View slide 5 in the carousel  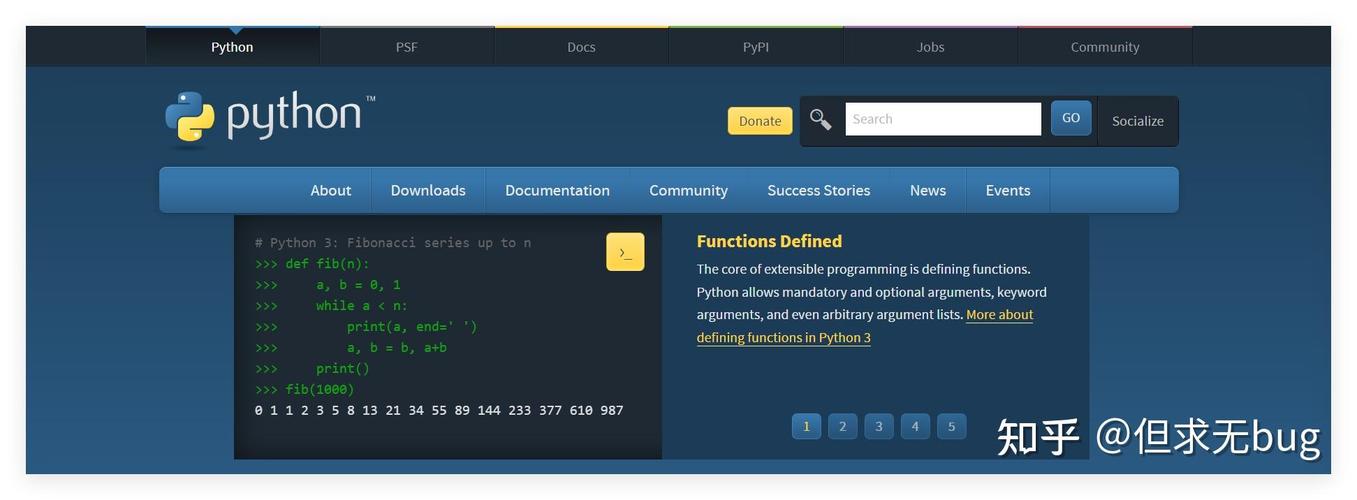click(x=951, y=426)
